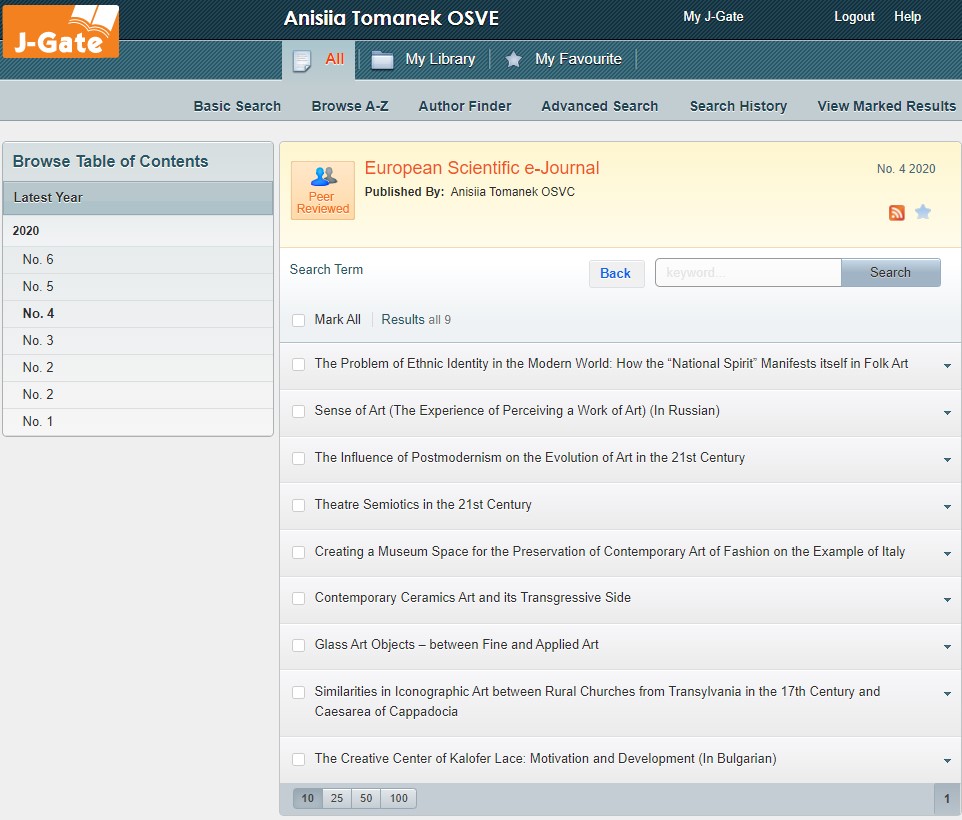Expand the Kalofer Lace article arrow
This screenshot has width=962, height=820.
pos(947,760)
